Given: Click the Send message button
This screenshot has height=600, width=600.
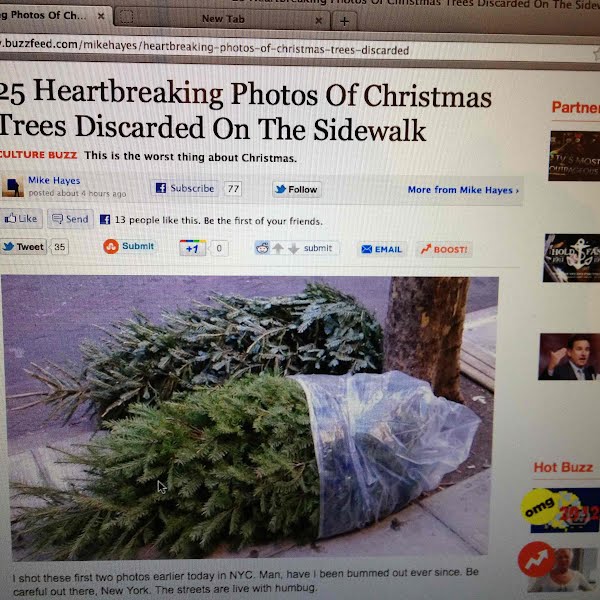Looking at the screenshot, I should 70,219.
